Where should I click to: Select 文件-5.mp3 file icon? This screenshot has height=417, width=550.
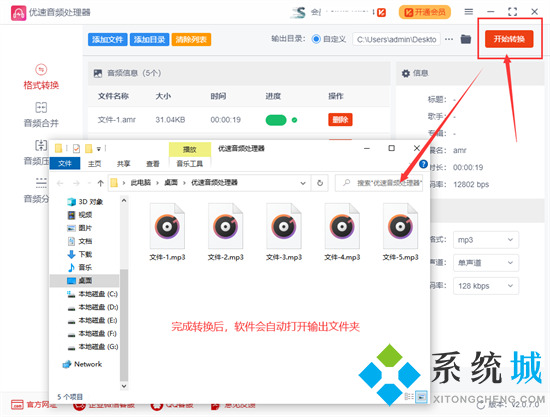[x=400, y=226]
